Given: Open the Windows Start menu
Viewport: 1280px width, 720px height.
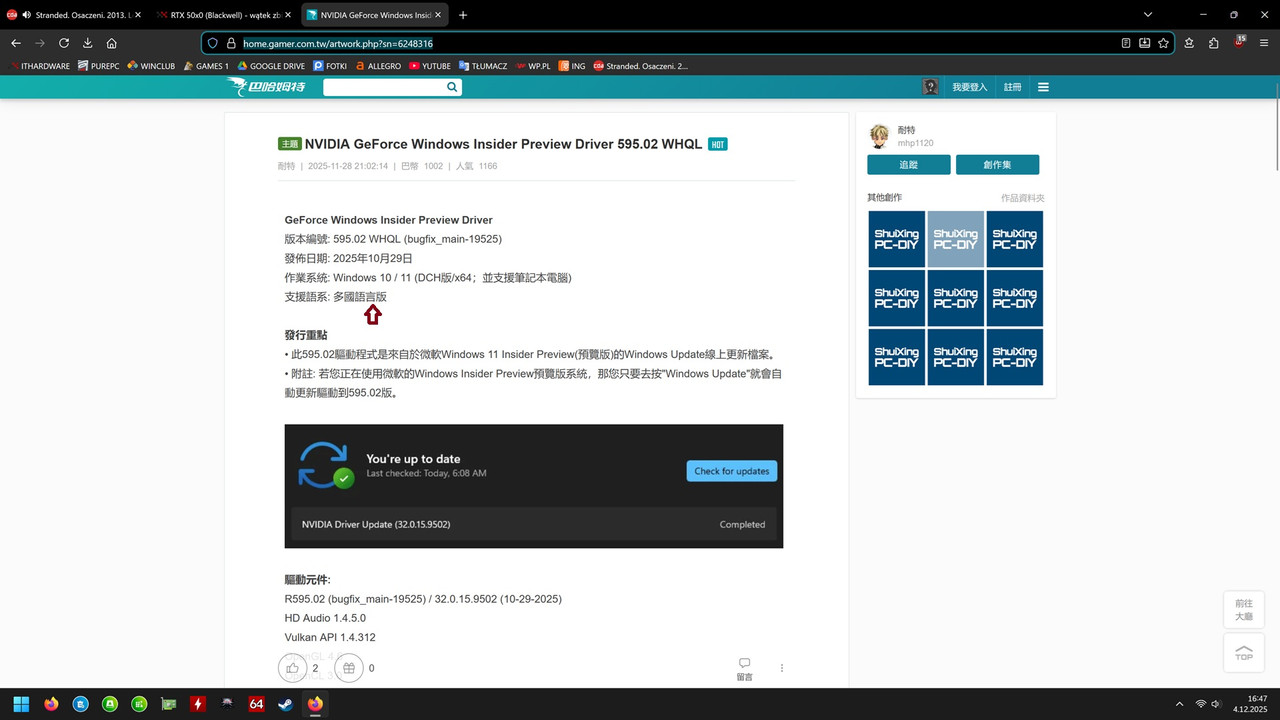Looking at the screenshot, I should pos(21,704).
